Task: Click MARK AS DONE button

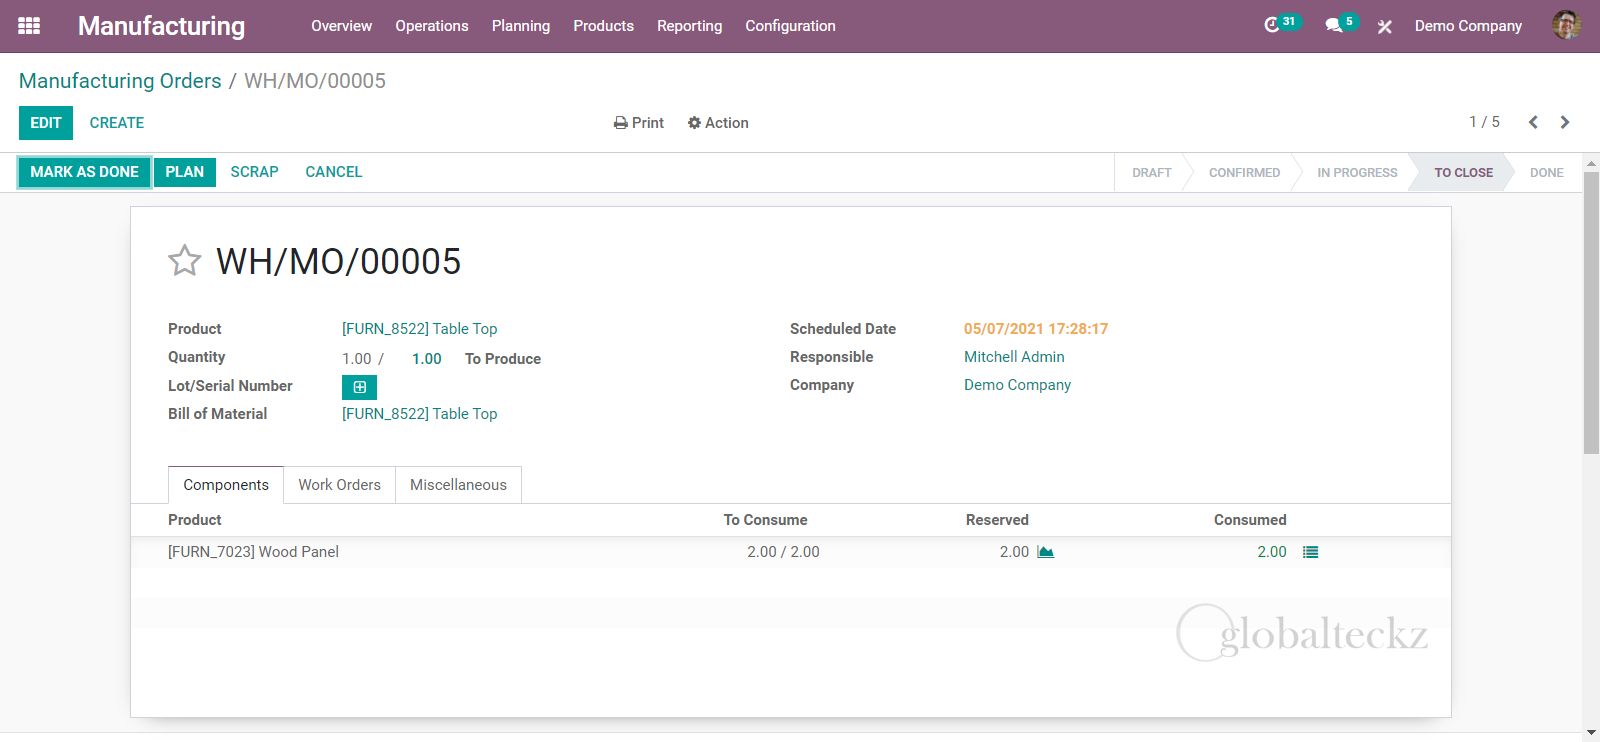Action: tap(85, 172)
